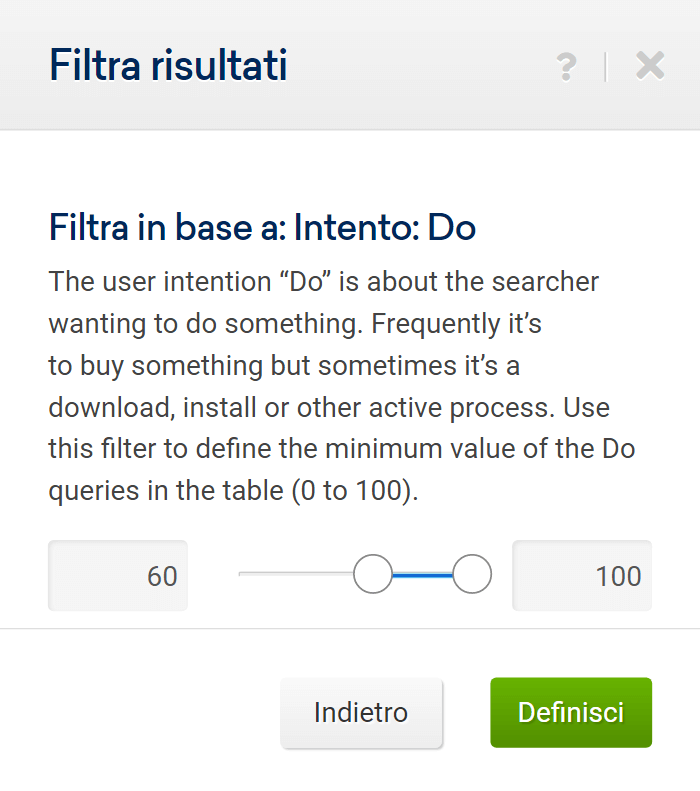700x791 pixels.
Task: Click the horizontal separator line above the buttons
Action: [x=350, y=629]
